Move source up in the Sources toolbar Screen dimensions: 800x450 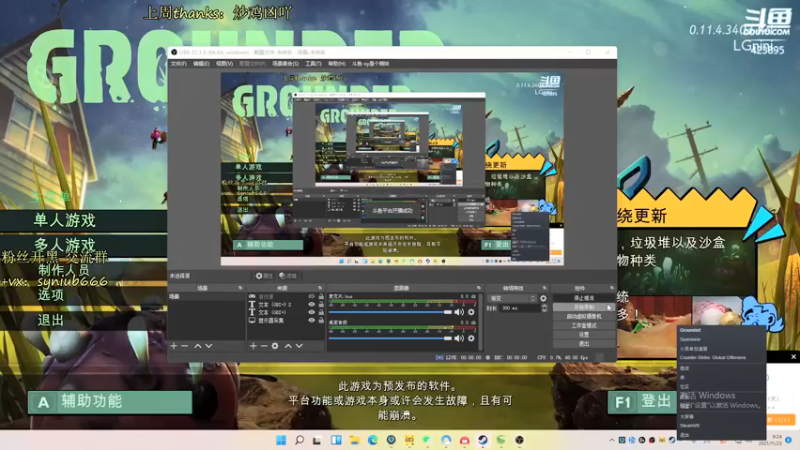coord(288,346)
